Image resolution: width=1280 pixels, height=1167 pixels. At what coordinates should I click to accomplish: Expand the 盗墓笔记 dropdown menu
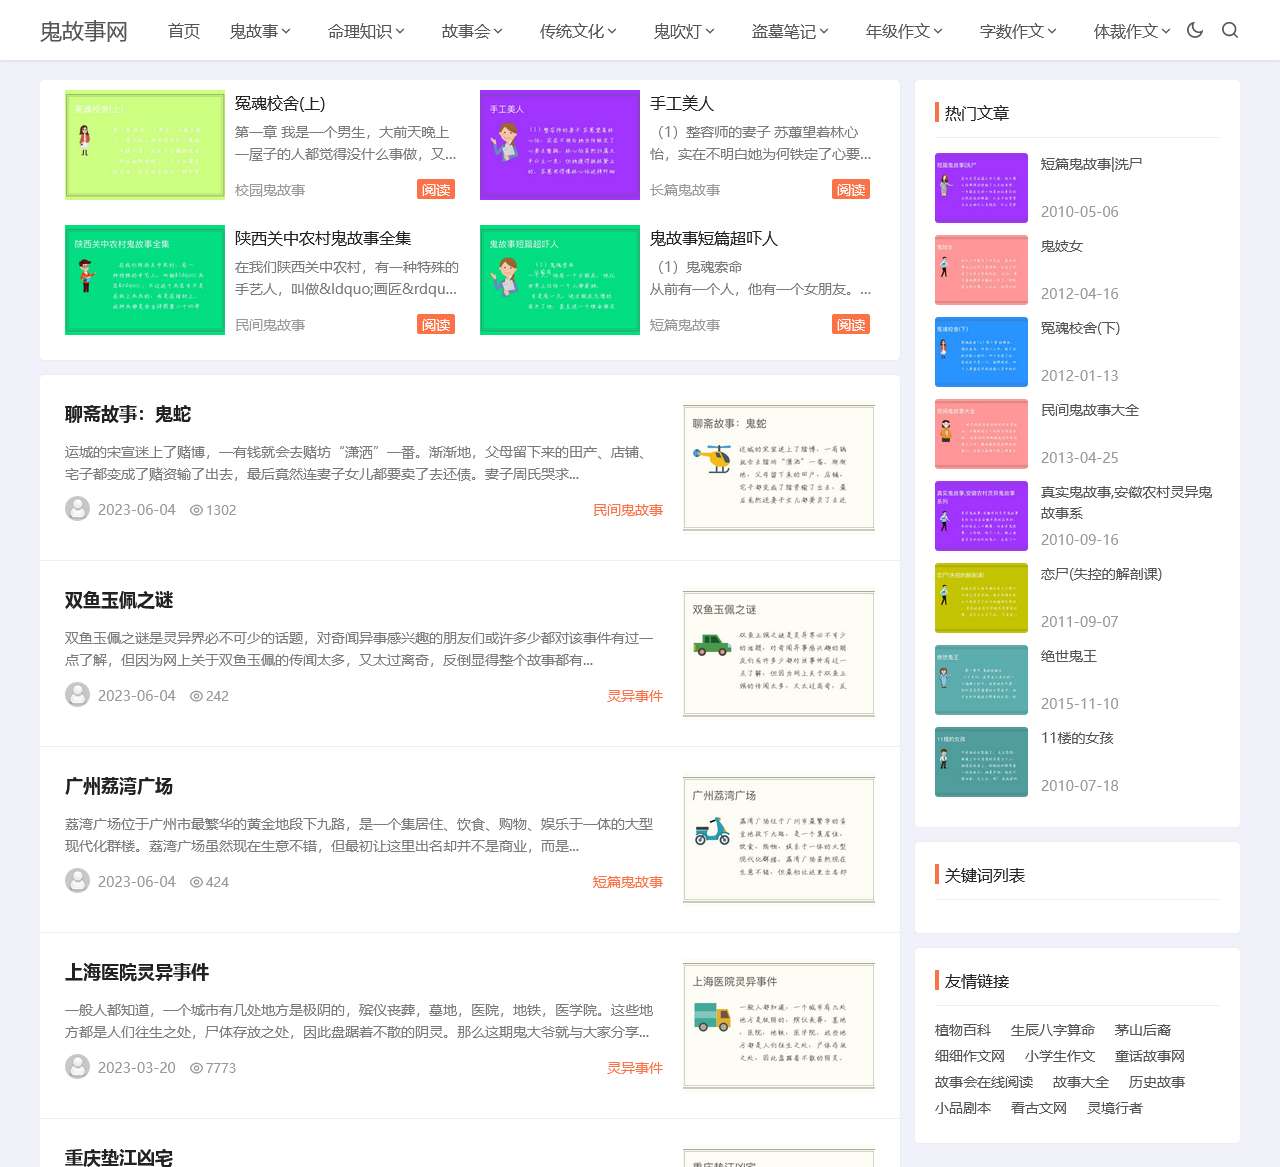tap(790, 31)
